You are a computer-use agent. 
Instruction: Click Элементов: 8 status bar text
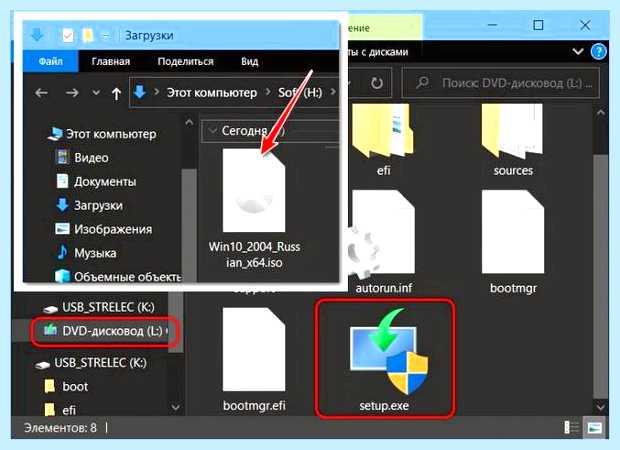60,427
